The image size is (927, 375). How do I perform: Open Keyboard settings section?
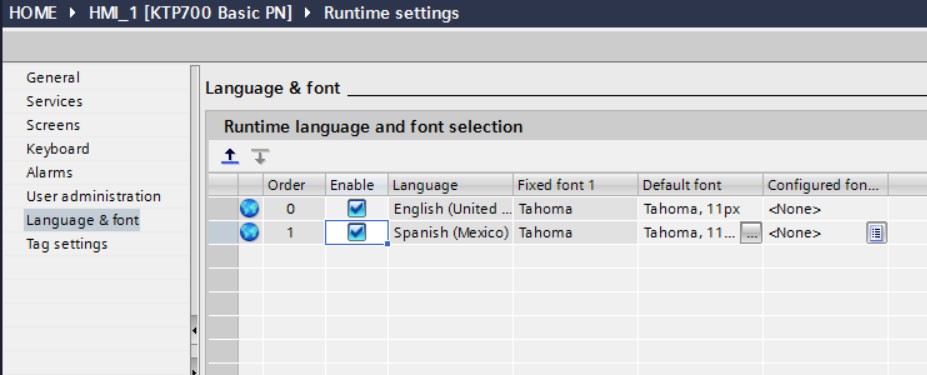click(57, 148)
